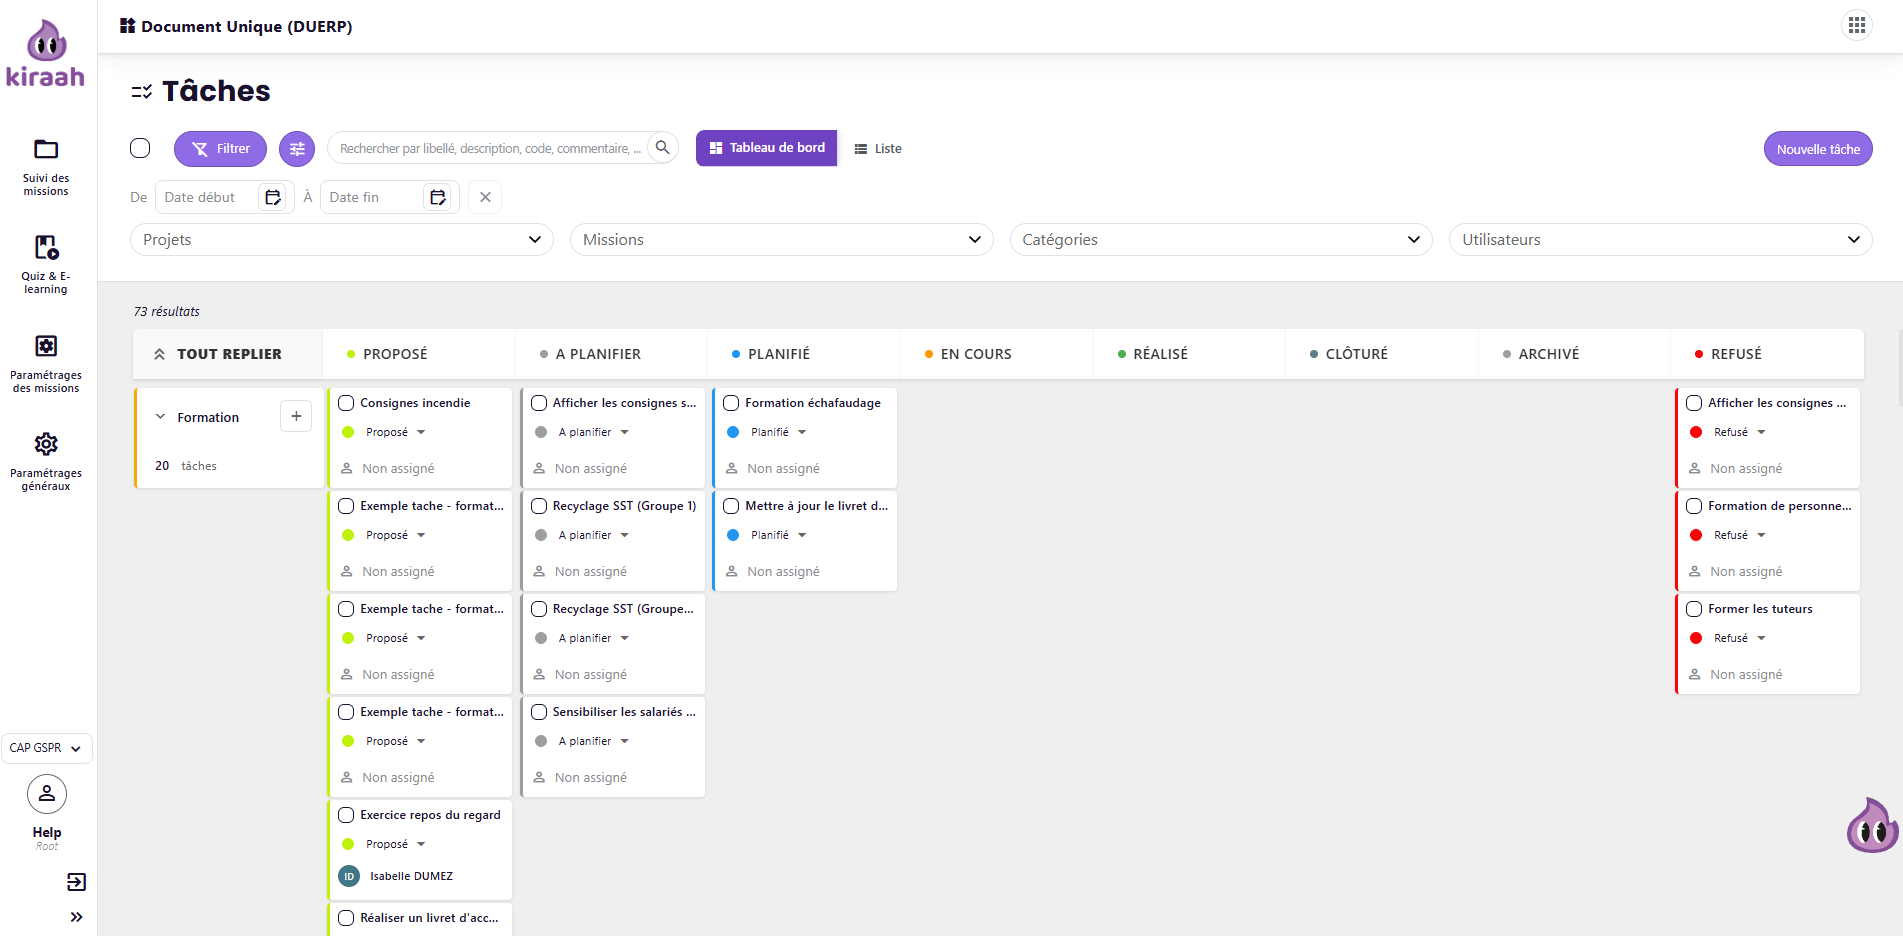Open the Catégories dropdown
This screenshot has width=1903, height=936.
point(1221,240)
